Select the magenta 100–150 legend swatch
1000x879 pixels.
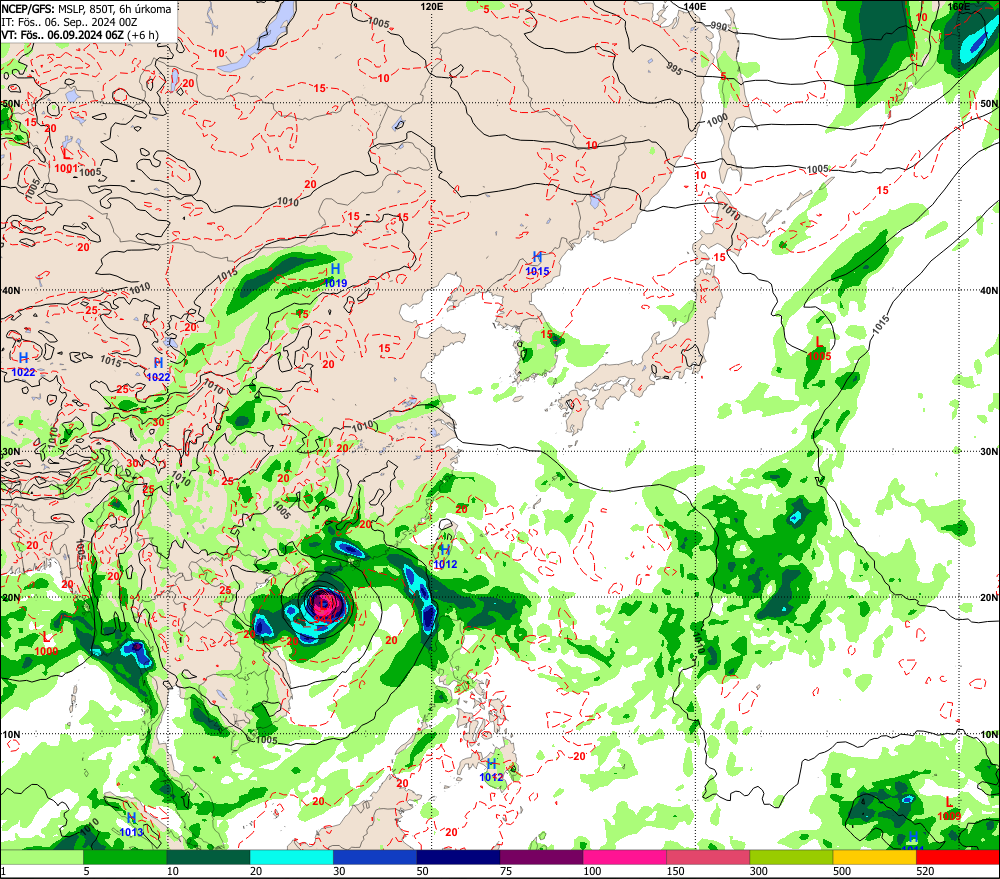(625, 857)
